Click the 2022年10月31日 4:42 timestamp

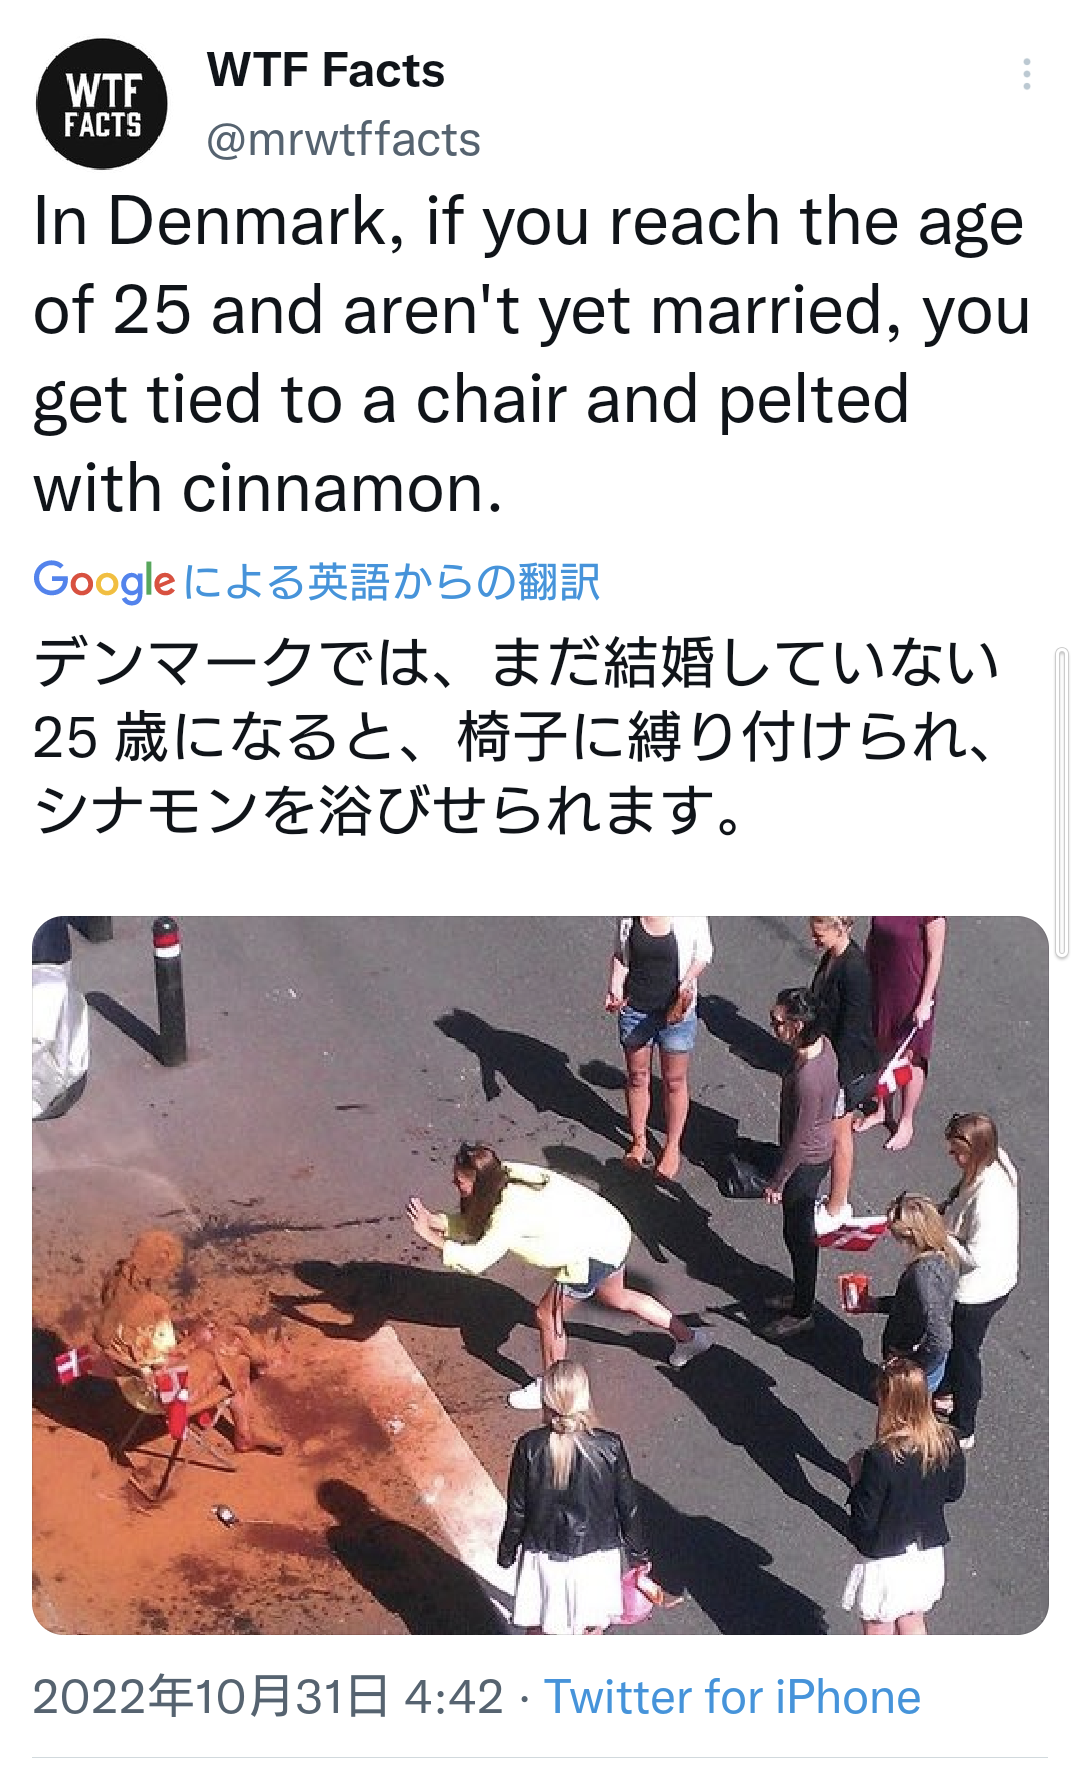tap(268, 1697)
